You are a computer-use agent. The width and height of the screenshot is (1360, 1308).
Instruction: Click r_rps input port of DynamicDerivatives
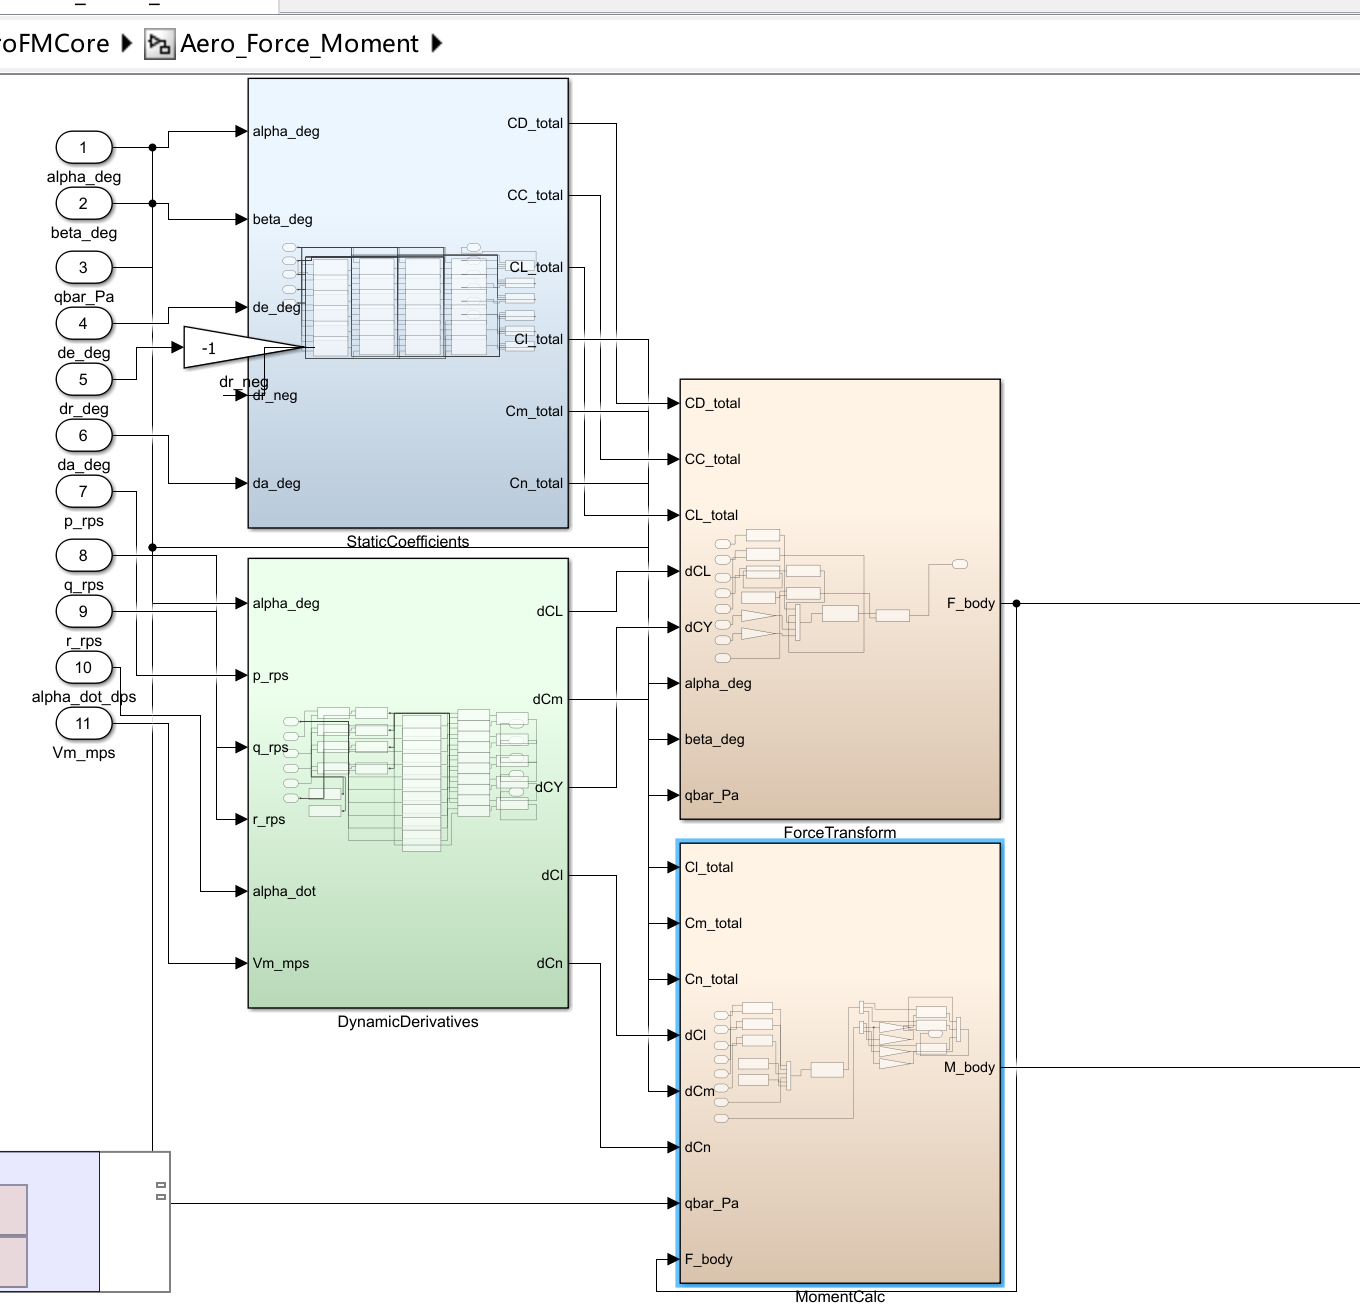click(x=269, y=820)
